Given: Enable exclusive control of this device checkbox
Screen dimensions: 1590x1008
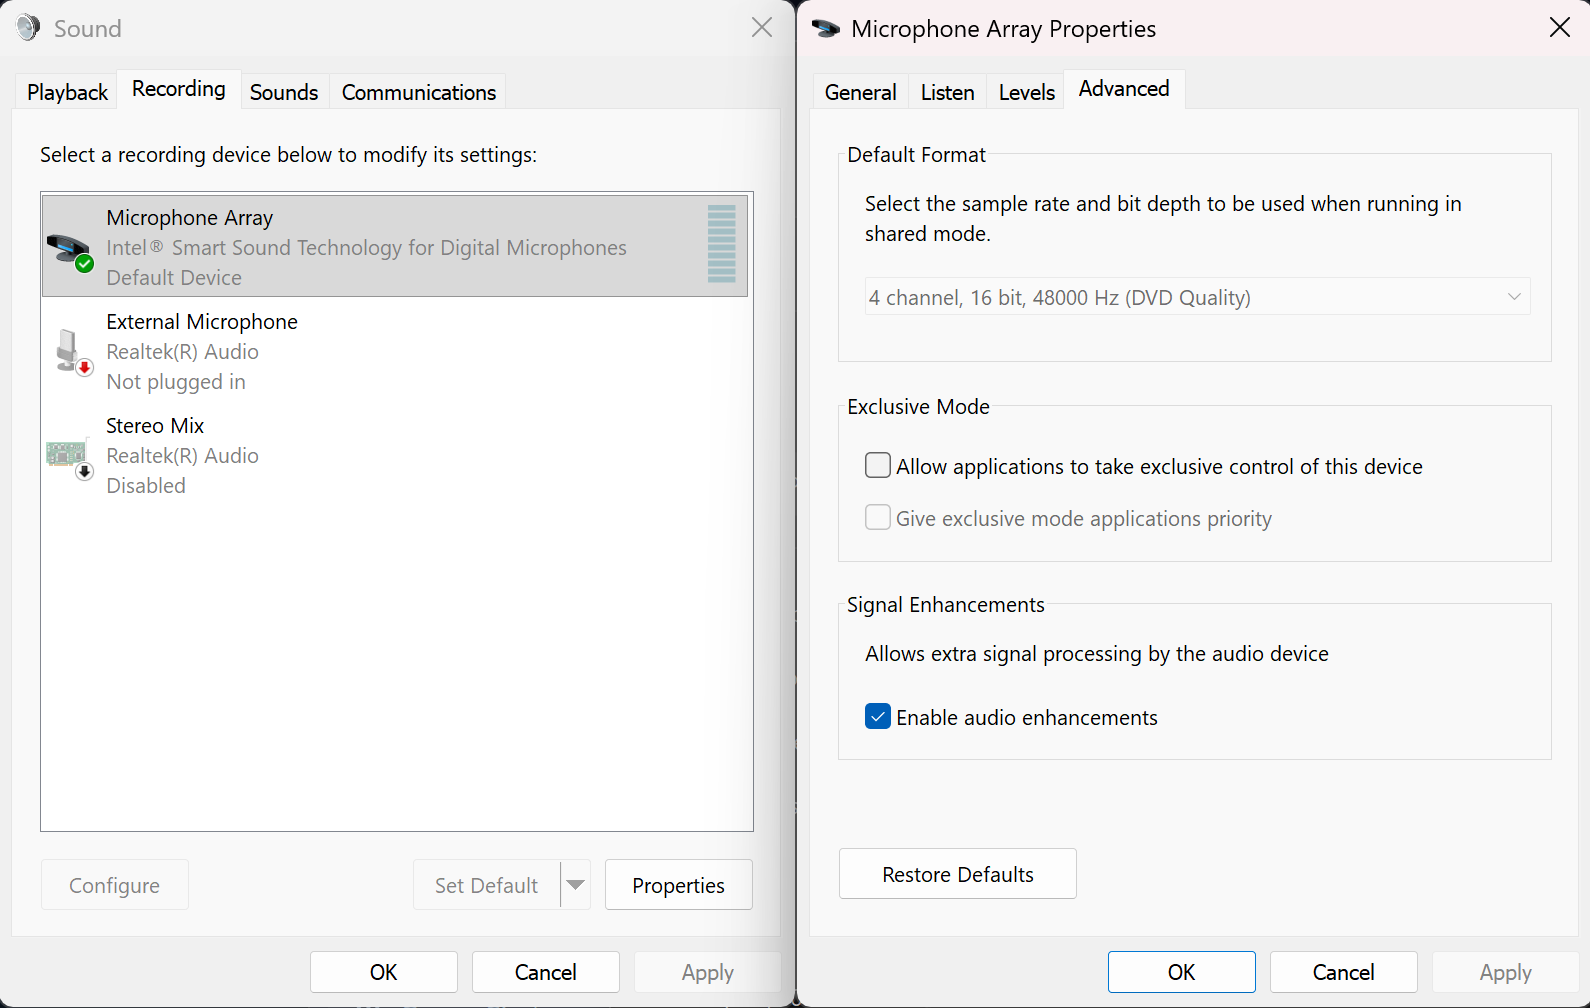Looking at the screenshot, I should [877, 466].
